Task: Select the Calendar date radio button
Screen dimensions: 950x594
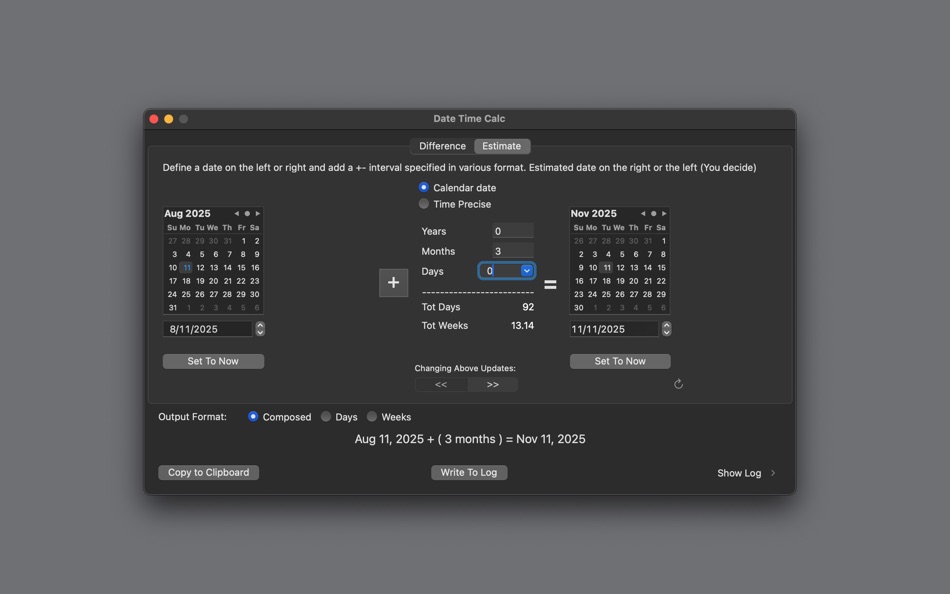Action: [x=424, y=187]
